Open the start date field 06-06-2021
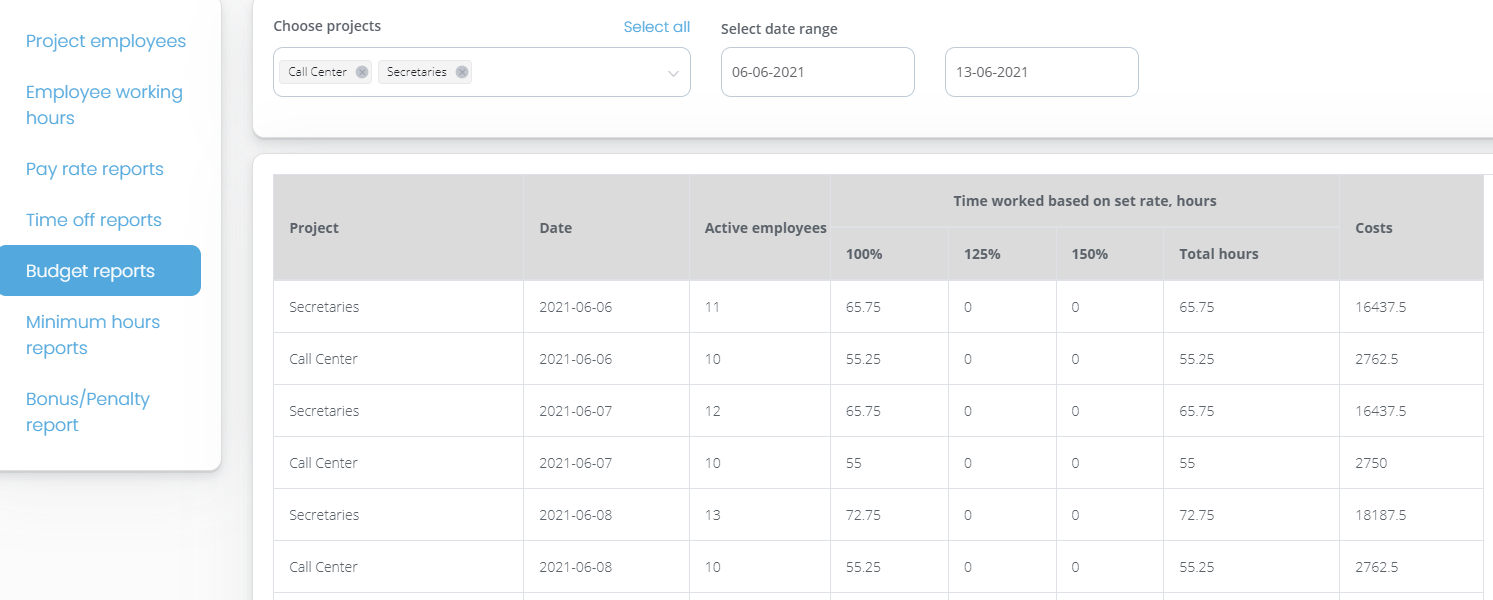 817,72
